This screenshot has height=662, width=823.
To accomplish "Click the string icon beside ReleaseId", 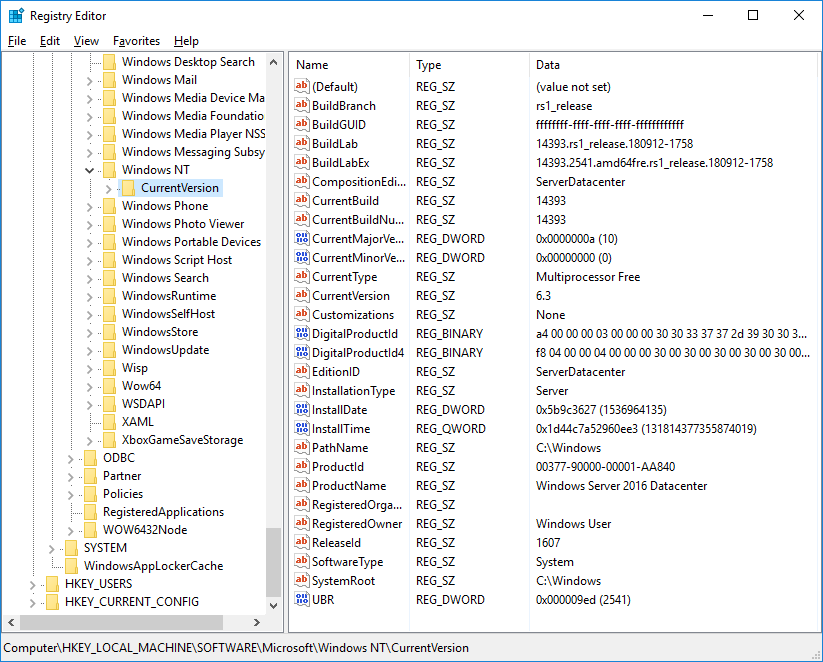I will click(x=302, y=542).
